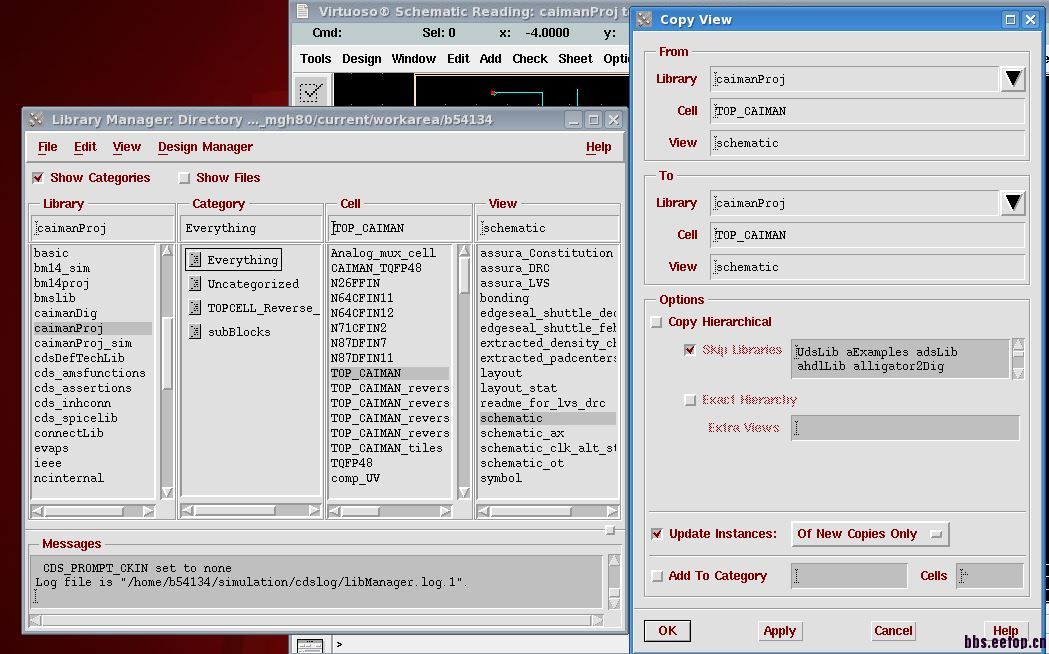
Task: Toggle the Show Categories checkbox
Action: click(38, 178)
